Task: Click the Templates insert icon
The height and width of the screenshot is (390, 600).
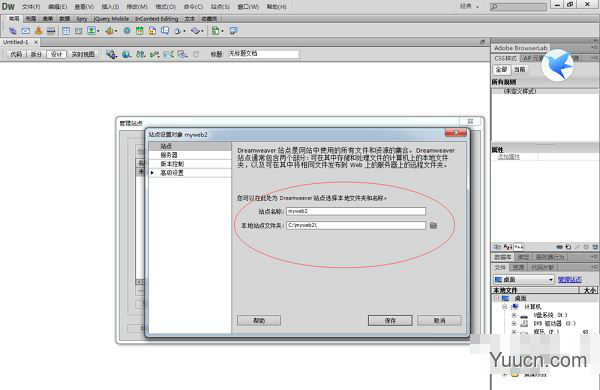Action: (216, 31)
